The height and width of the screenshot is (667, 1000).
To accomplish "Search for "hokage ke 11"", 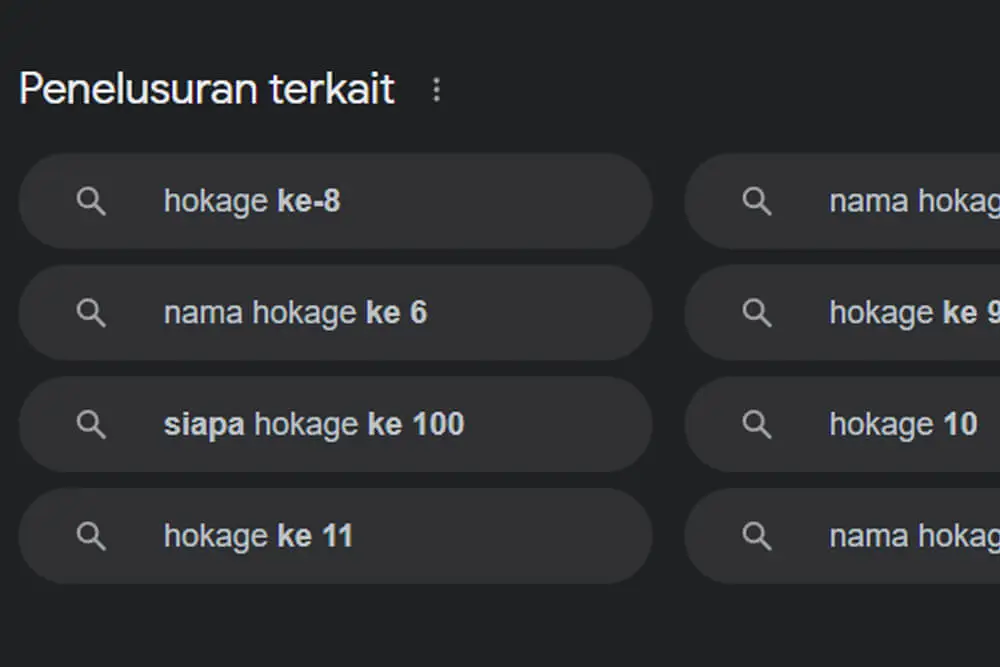I will 257,535.
